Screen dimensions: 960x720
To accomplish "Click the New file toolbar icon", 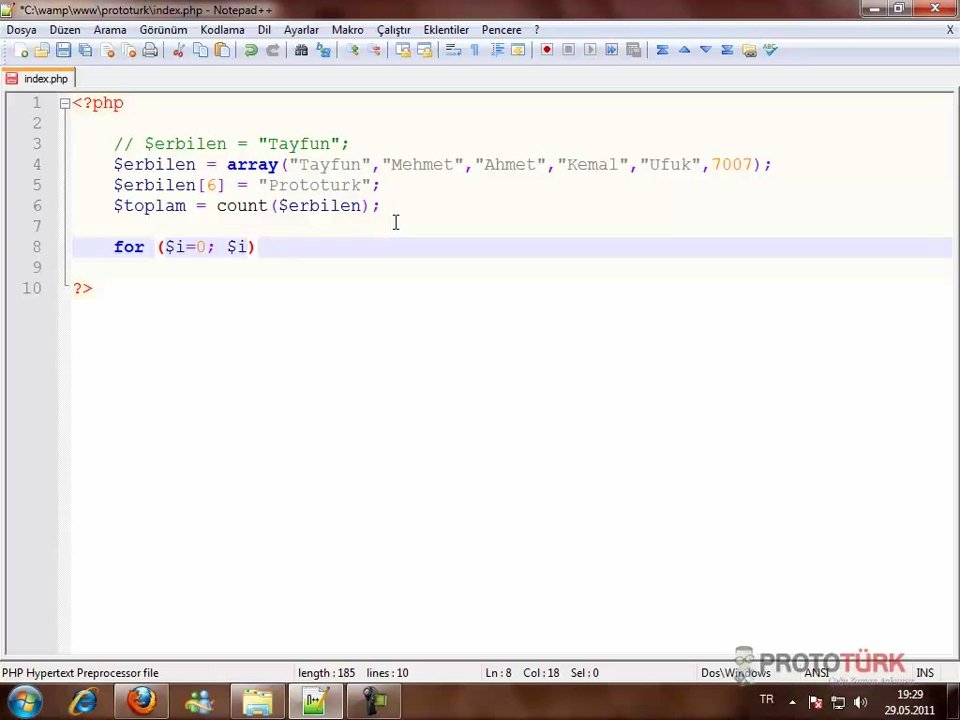I will (20, 50).
